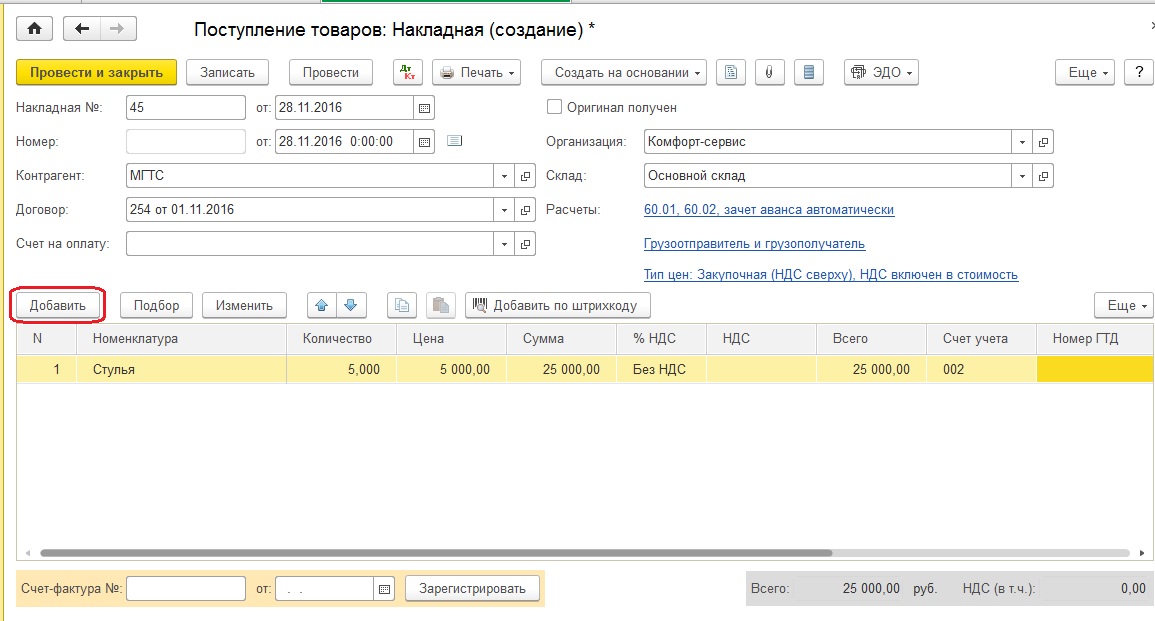Image resolution: width=1155 pixels, height=621 pixels.
Task: Click the Записать button
Action: (228, 72)
